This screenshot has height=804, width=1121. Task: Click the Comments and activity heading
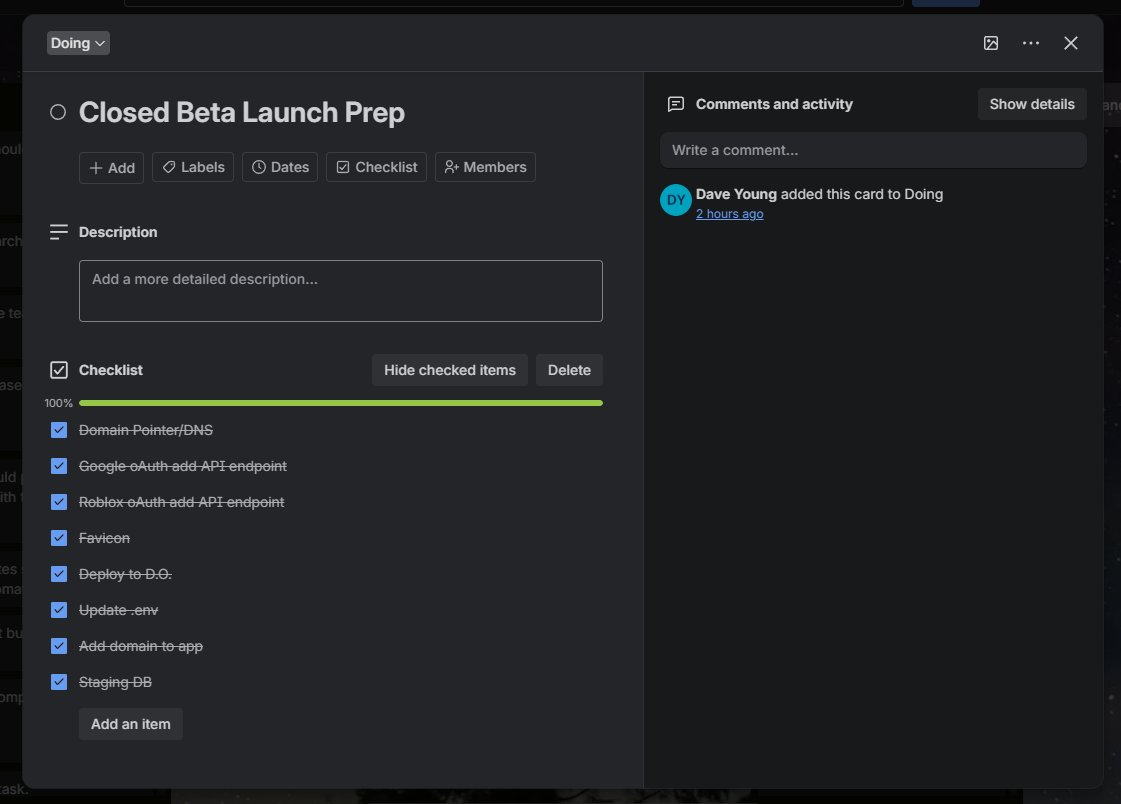(774, 104)
